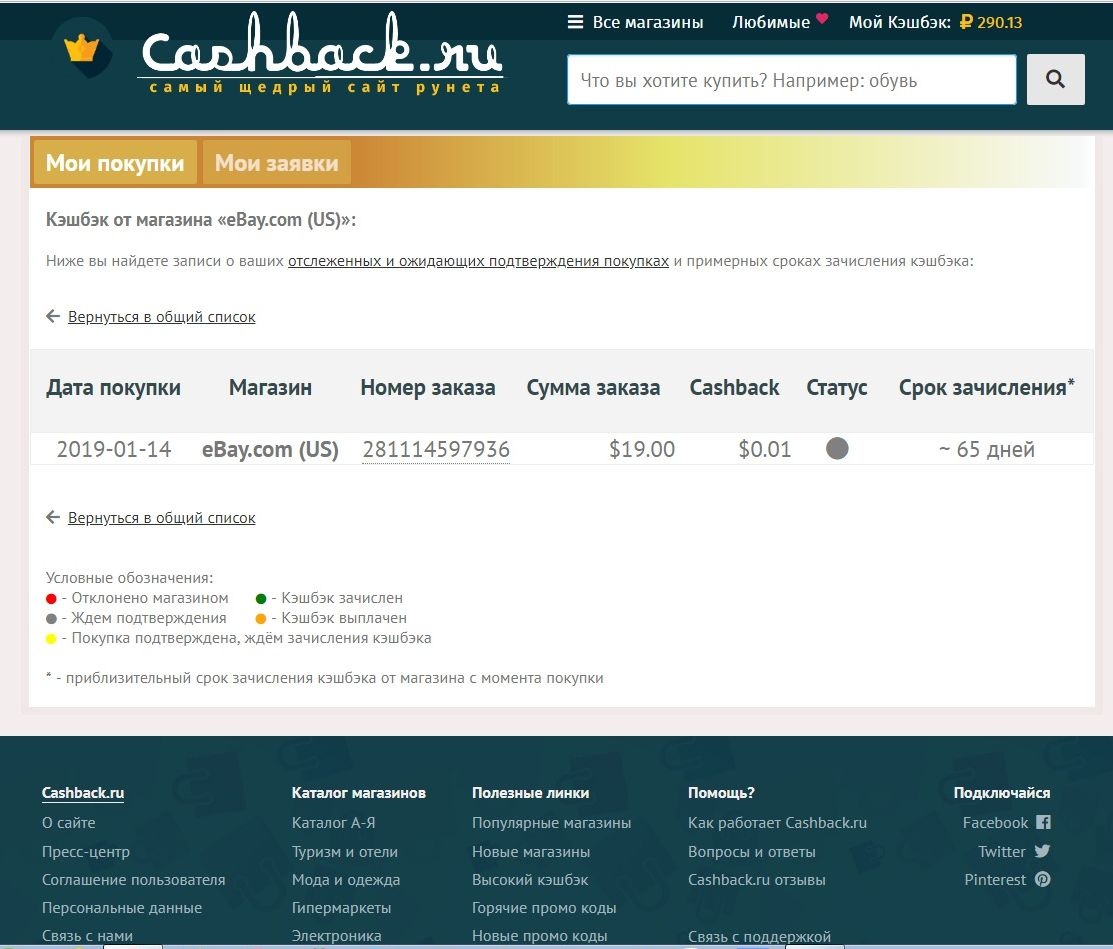This screenshot has width=1113, height=949.
Task: Open the Высокий кэшбэк footer link
Action: pos(530,879)
